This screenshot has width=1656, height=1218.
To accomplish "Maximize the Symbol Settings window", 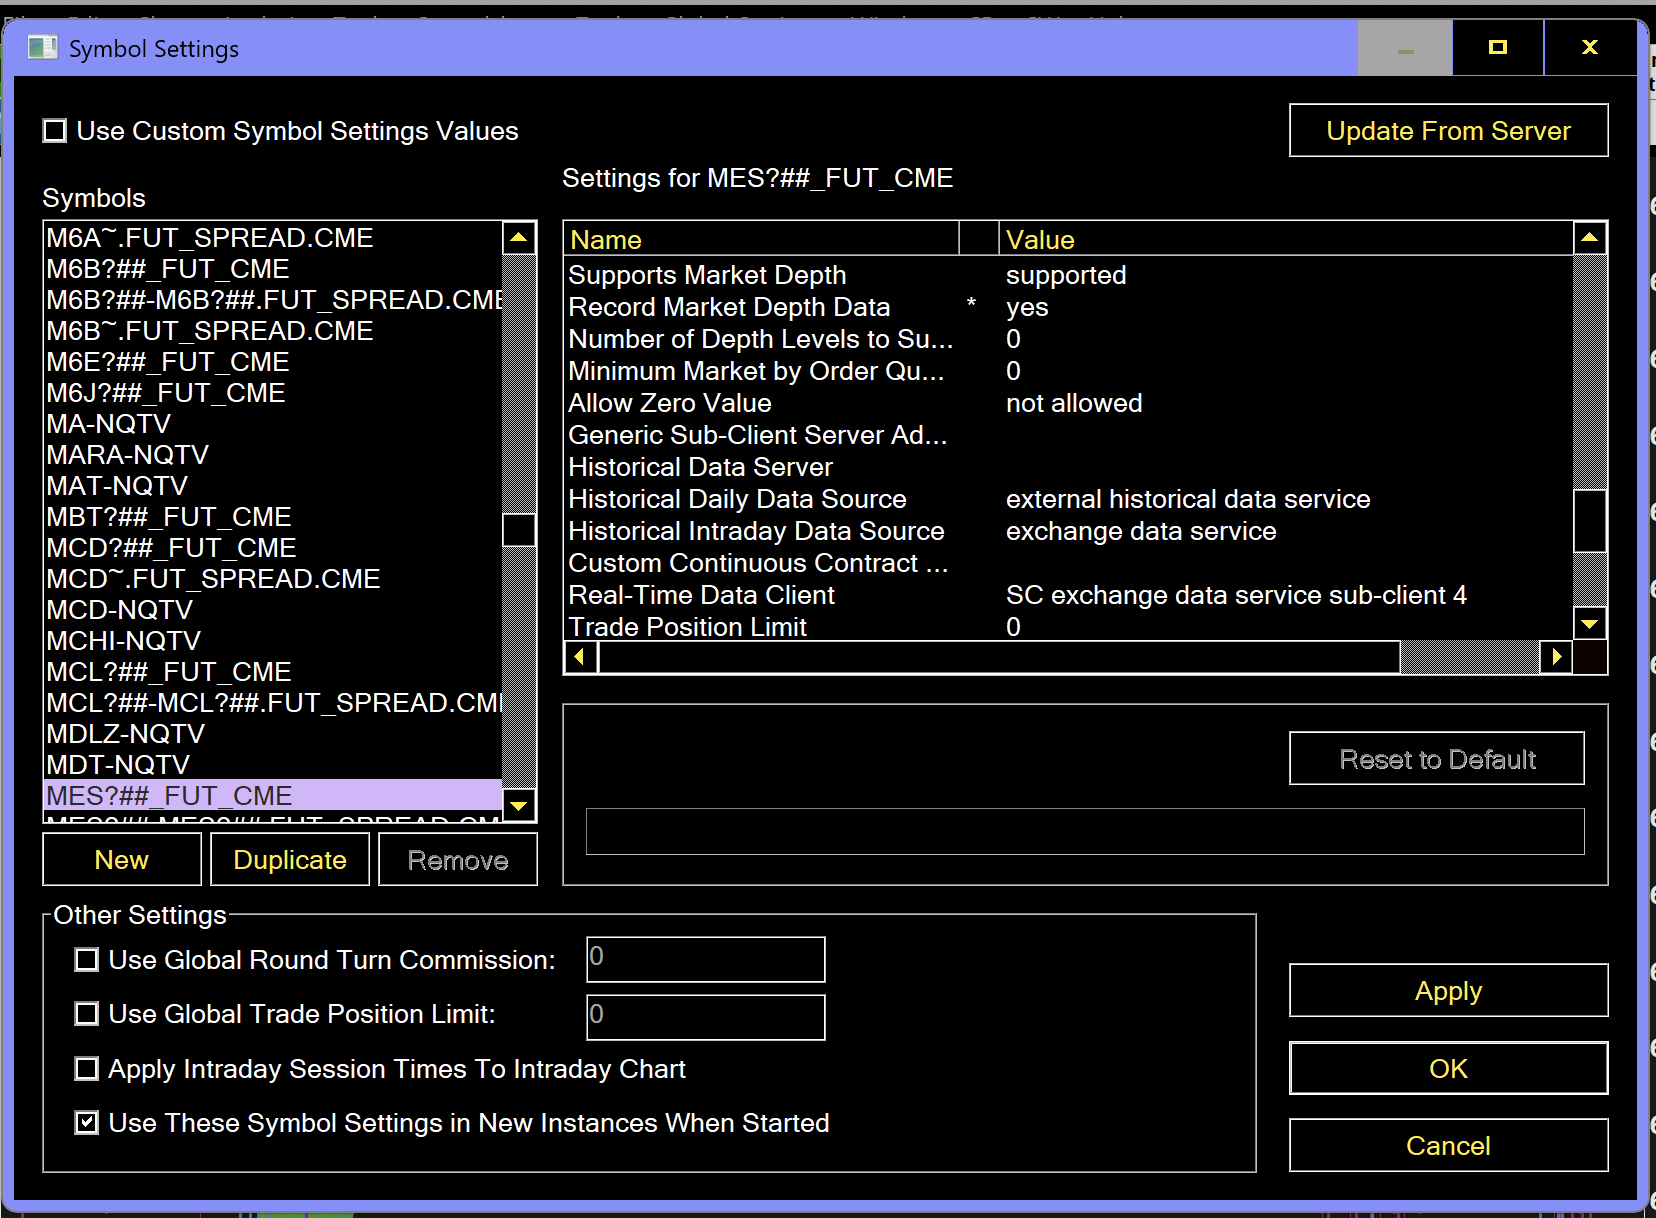I will (1497, 48).
